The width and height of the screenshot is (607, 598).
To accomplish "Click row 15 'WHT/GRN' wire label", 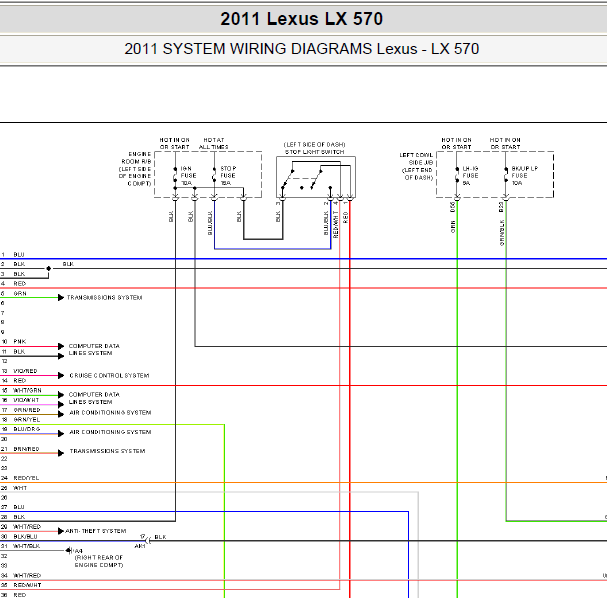I will (x=27, y=391).
